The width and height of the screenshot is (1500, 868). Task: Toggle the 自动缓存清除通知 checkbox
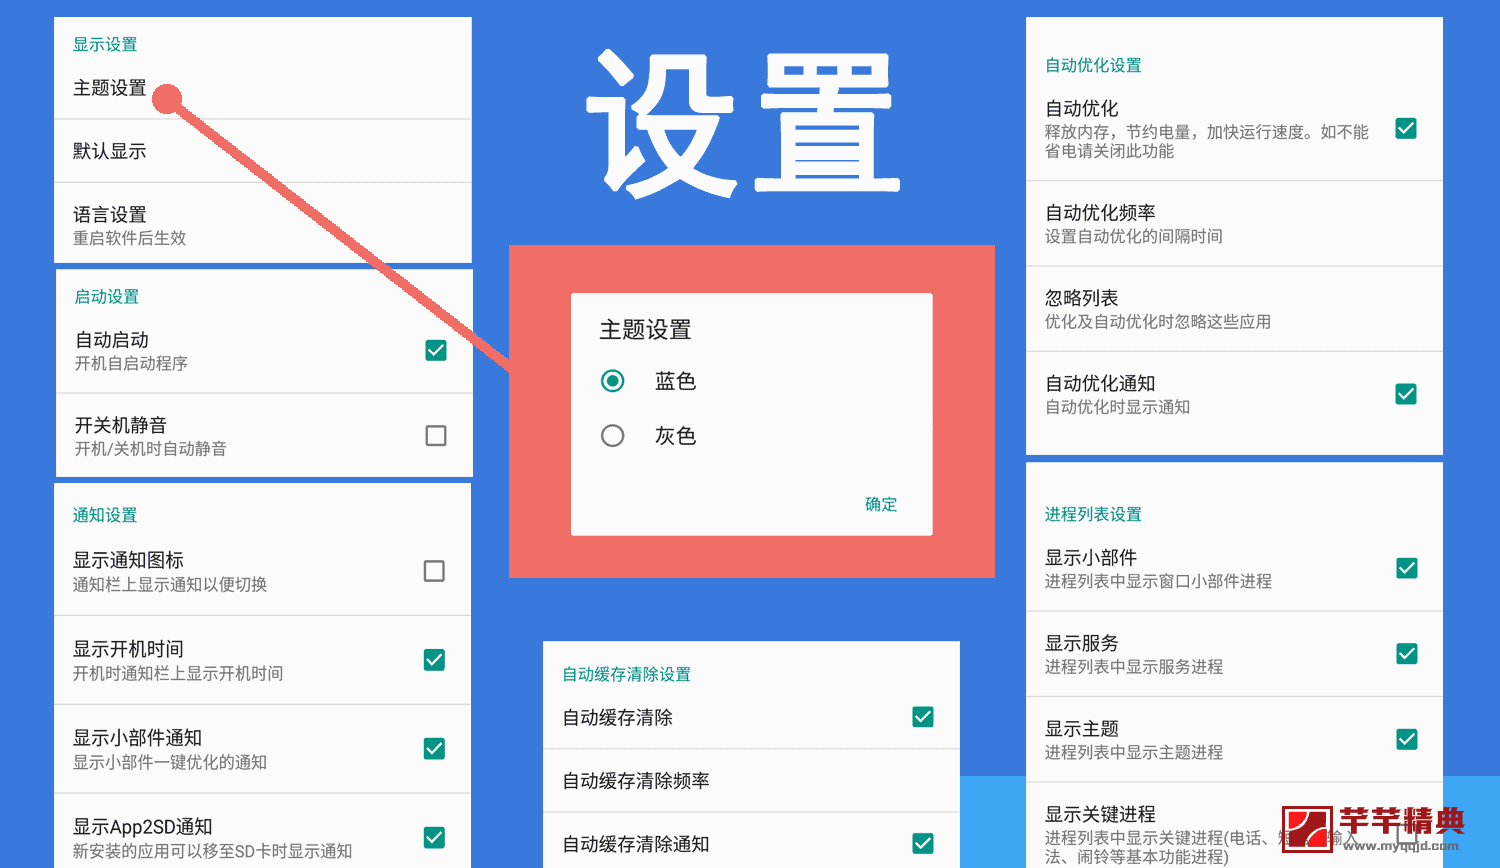[x=923, y=844]
